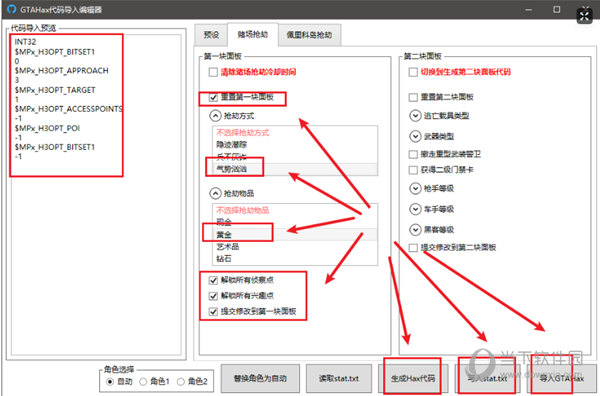Open the 赌场抢劫 tab
The width and height of the screenshot is (600, 396).
pyautogui.click(x=253, y=35)
